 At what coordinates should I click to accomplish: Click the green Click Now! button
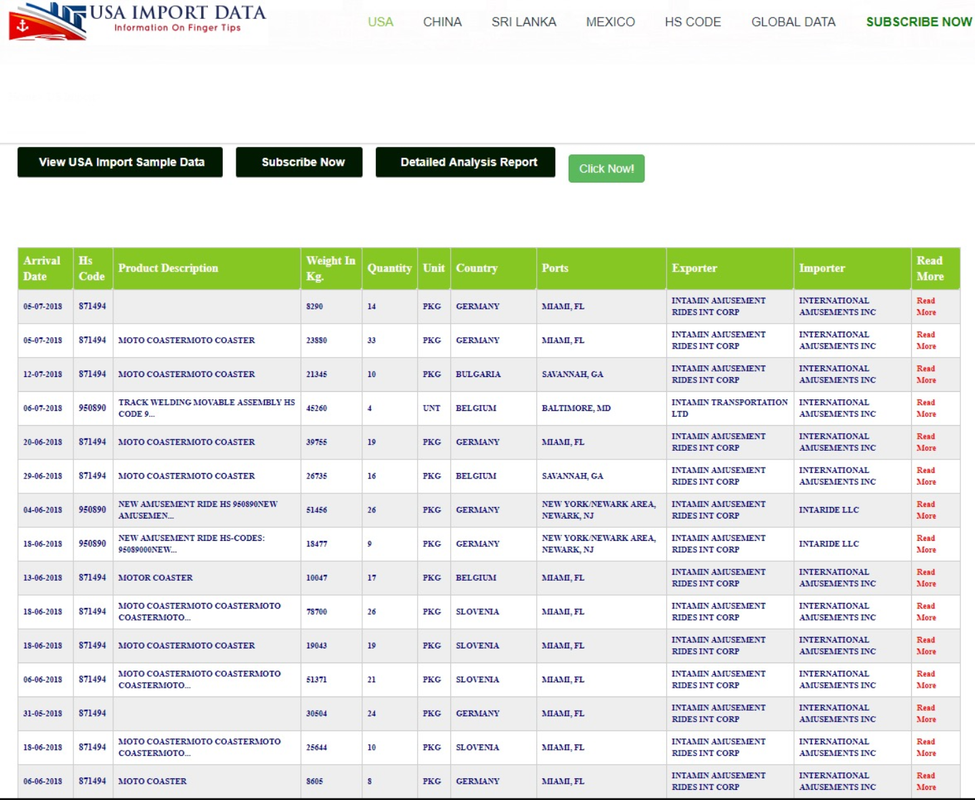[x=606, y=168]
